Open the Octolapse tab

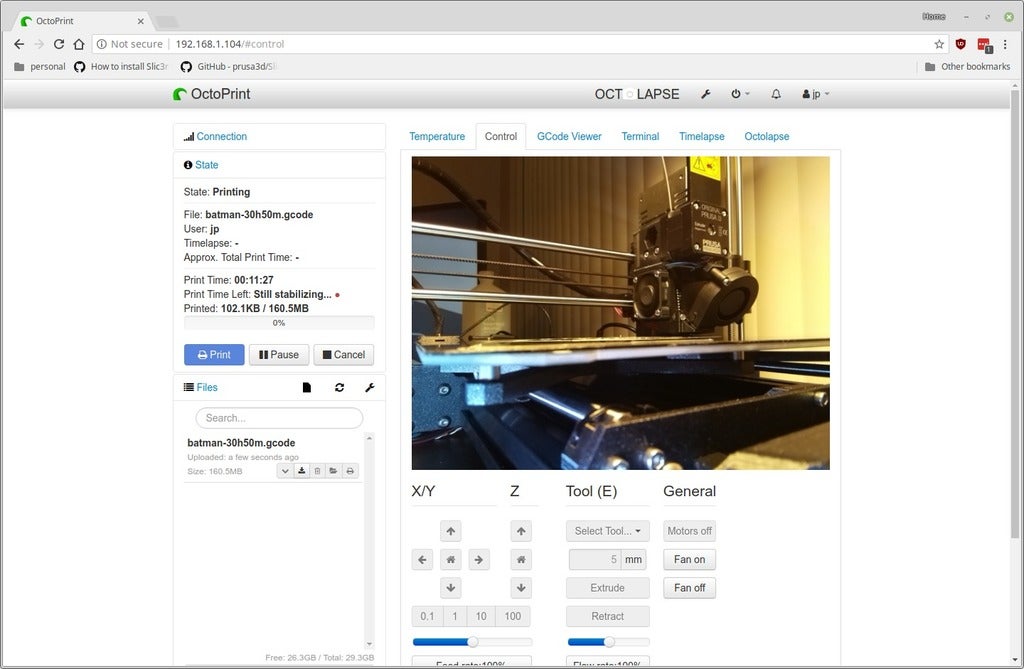coord(766,136)
